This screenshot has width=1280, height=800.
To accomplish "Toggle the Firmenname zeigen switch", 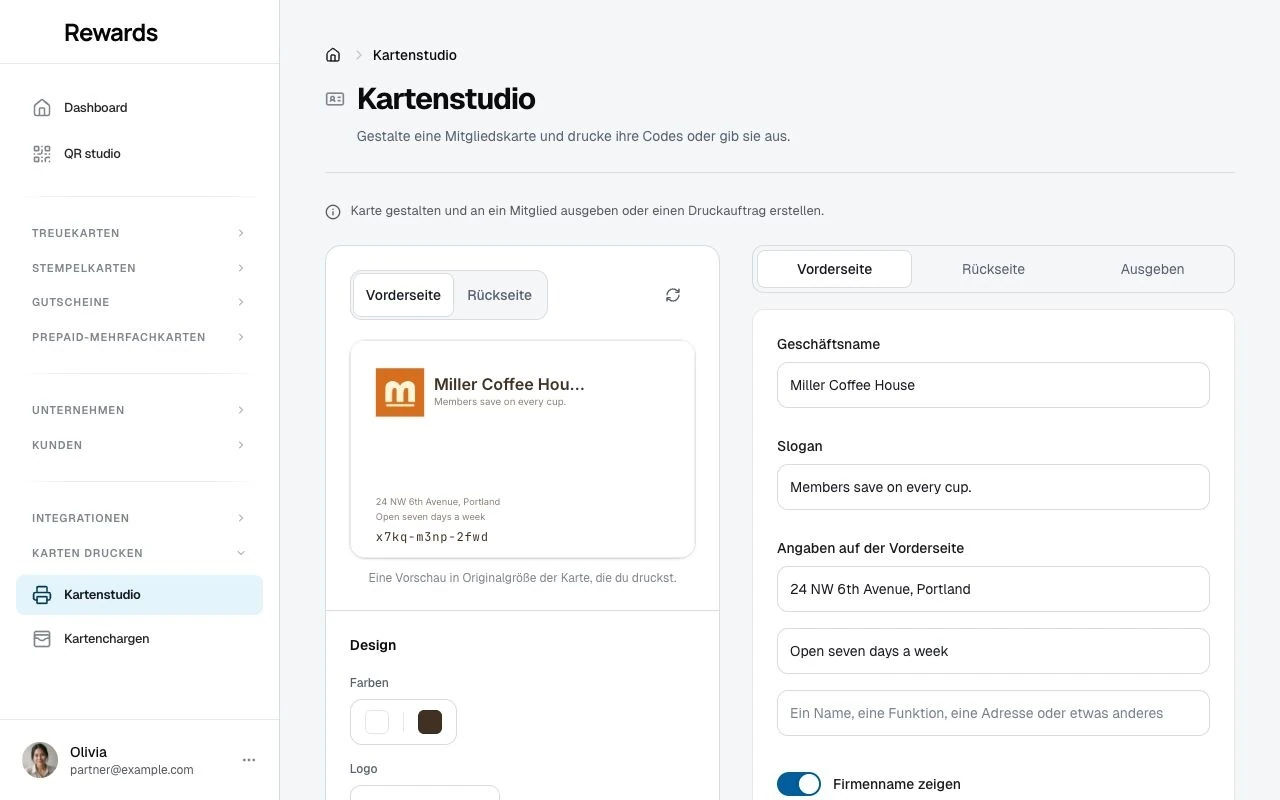I will point(799,784).
